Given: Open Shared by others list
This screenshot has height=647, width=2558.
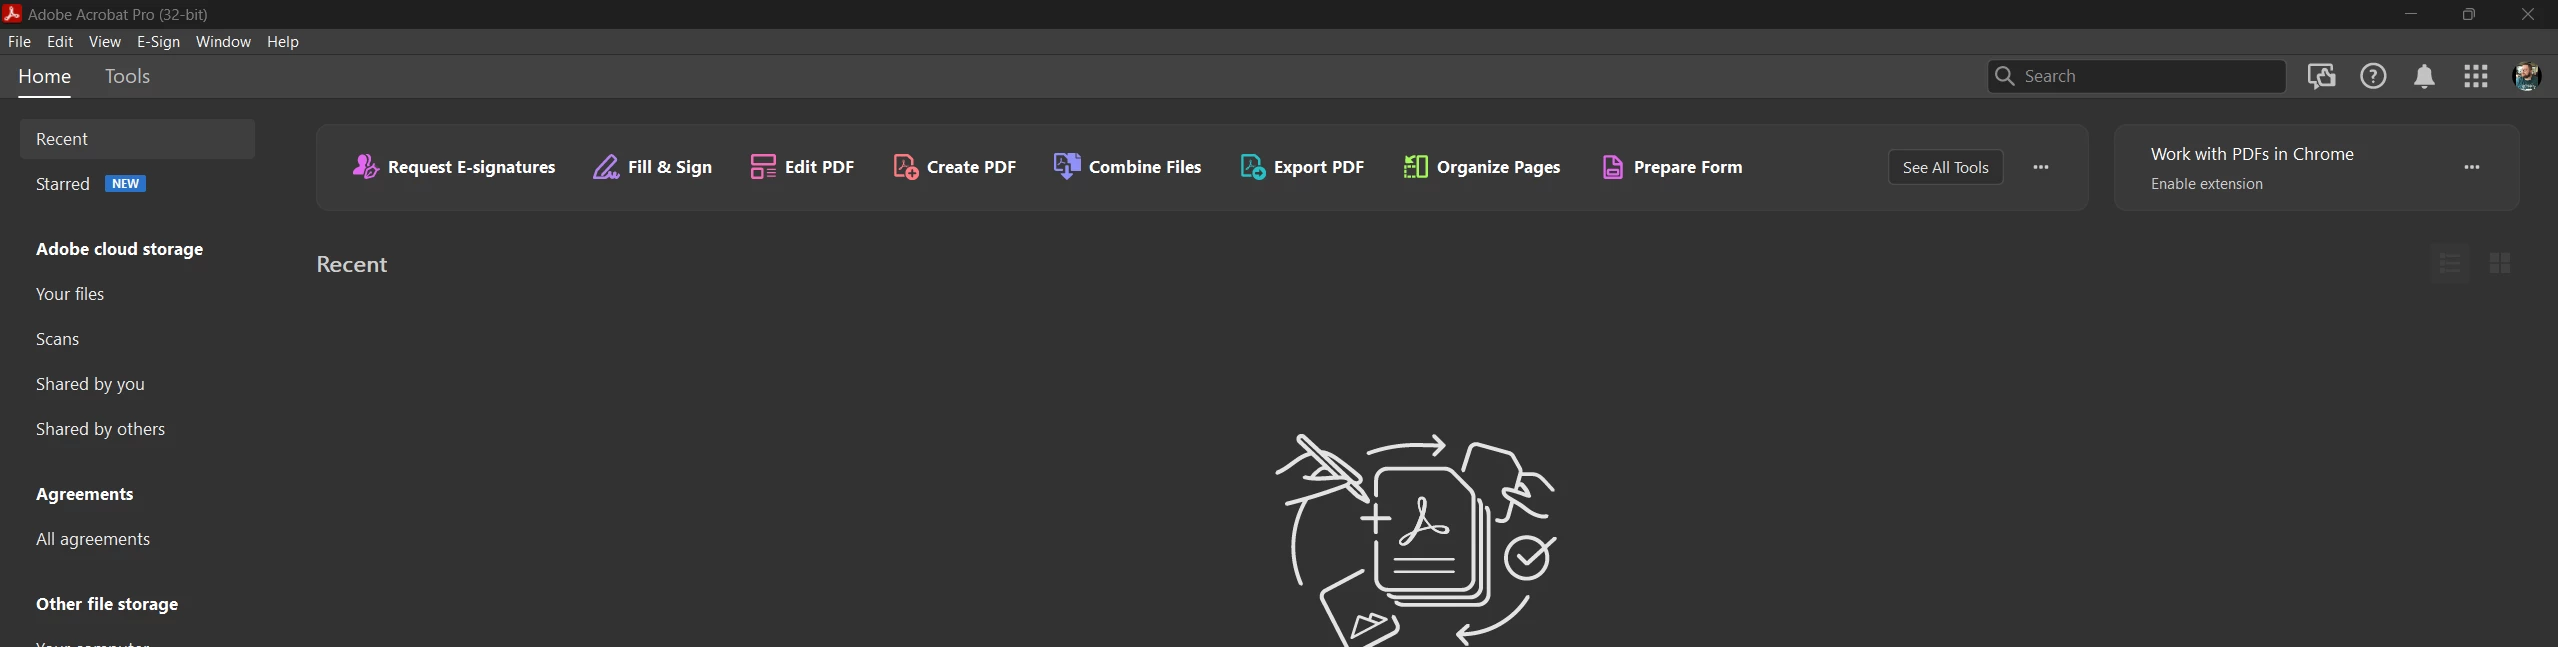Looking at the screenshot, I should (100, 429).
